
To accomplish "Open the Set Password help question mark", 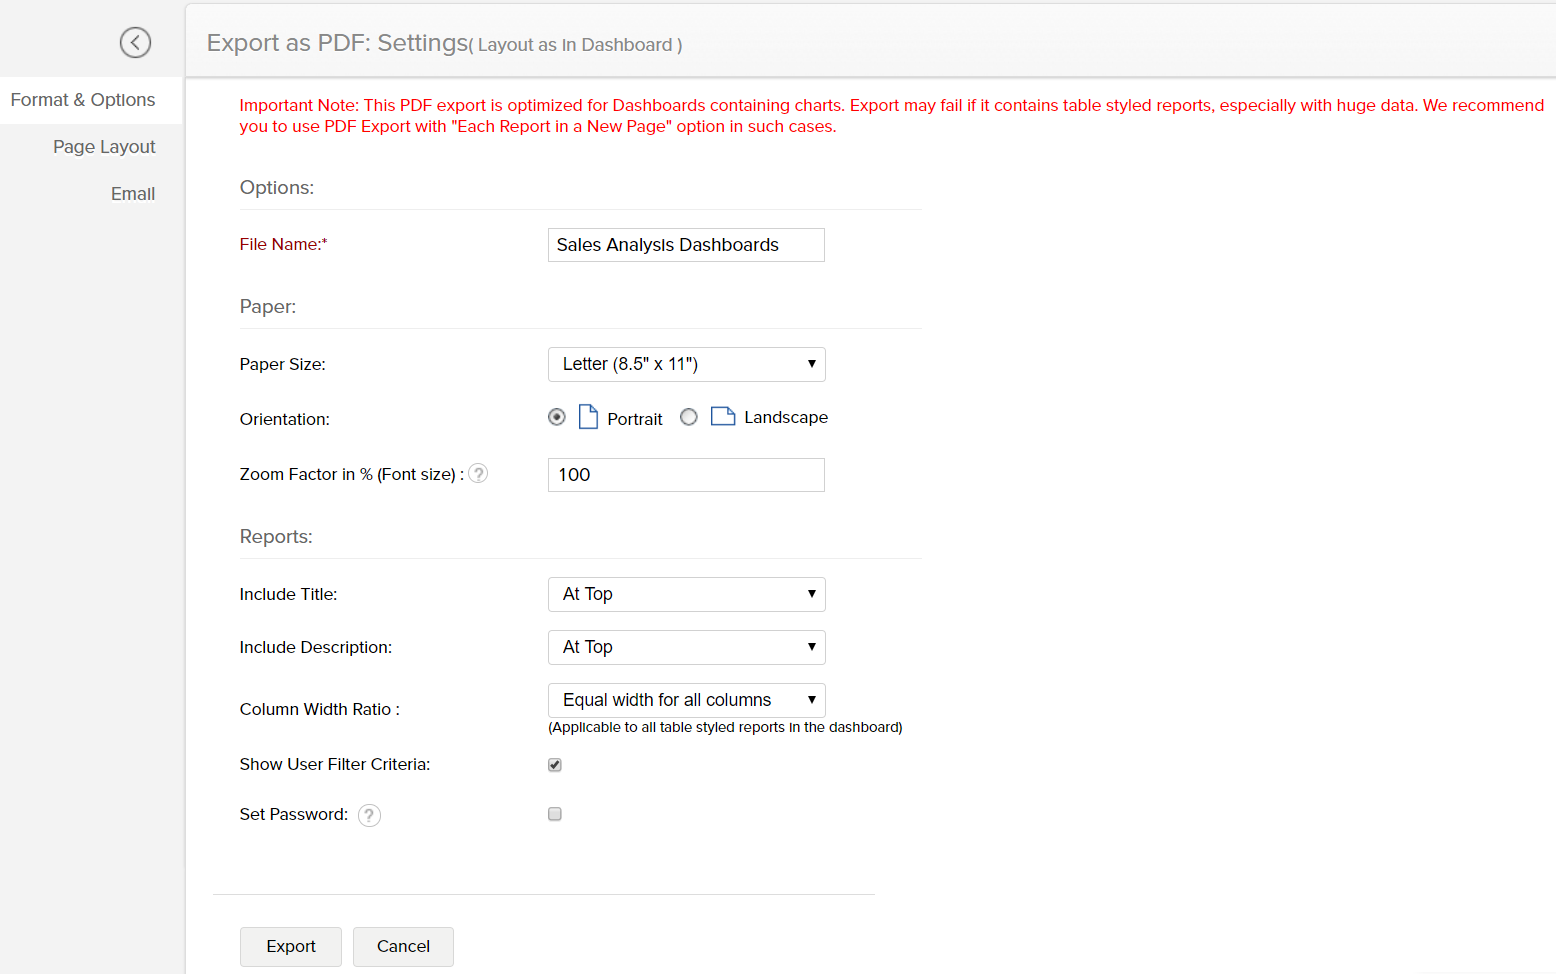I will coord(369,815).
